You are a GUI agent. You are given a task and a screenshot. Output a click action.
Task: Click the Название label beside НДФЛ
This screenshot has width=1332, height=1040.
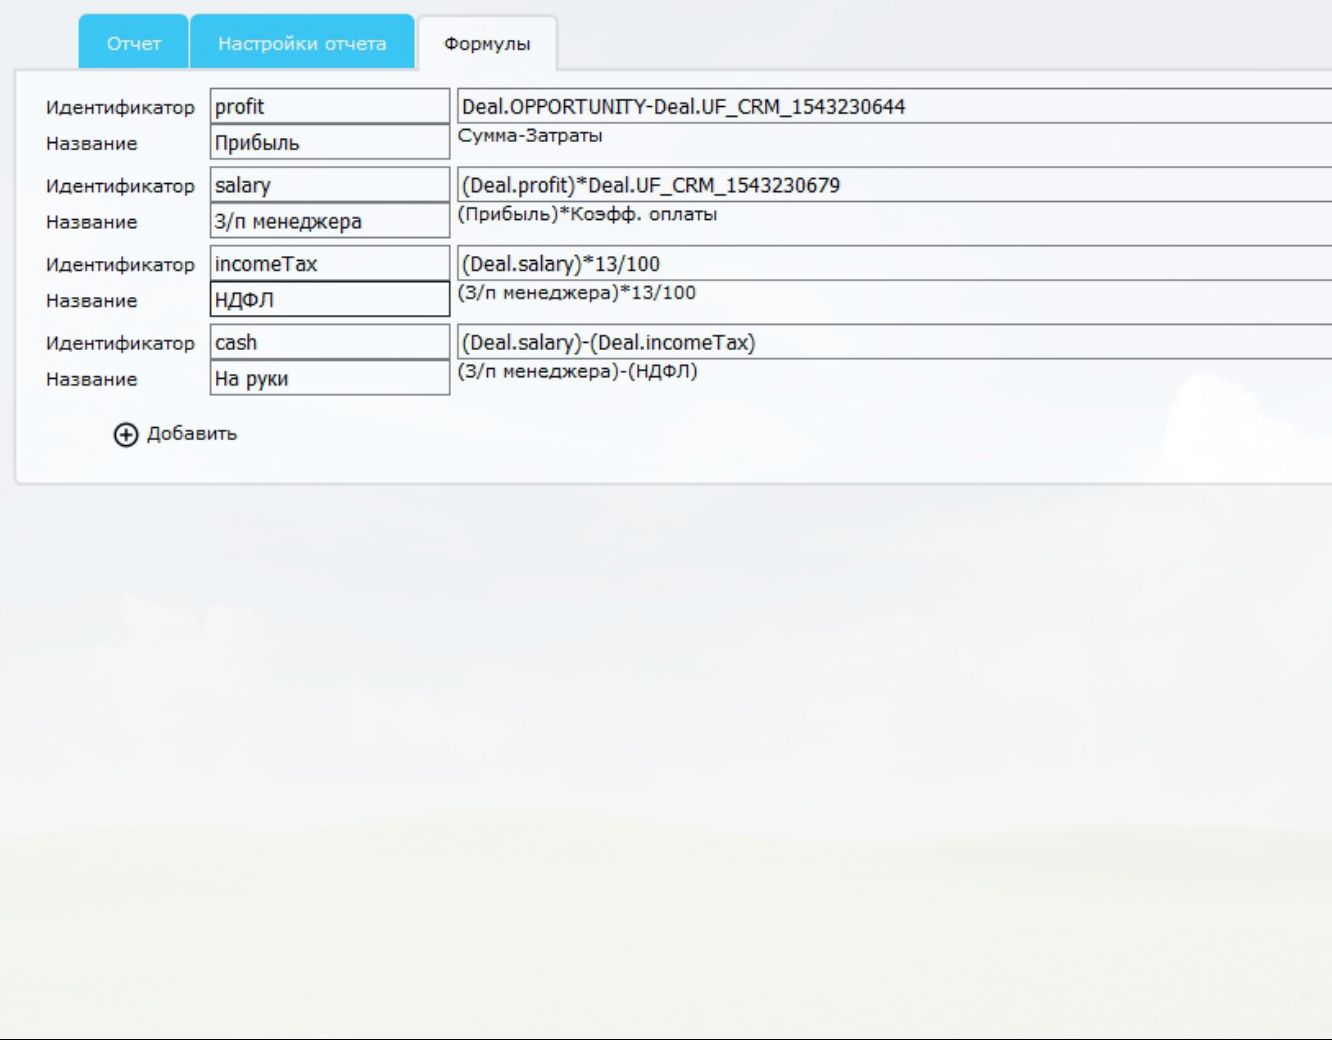(x=91, y=300)
